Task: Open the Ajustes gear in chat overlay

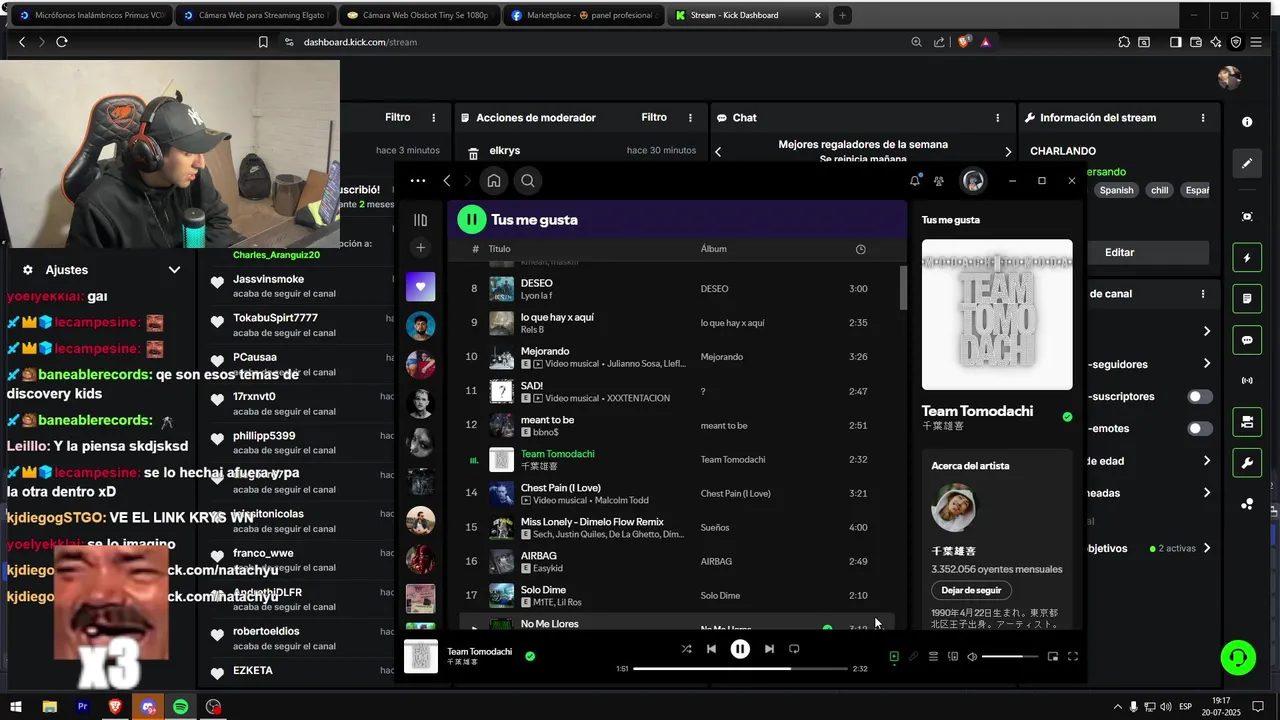Action: click(x=28, y=270)
